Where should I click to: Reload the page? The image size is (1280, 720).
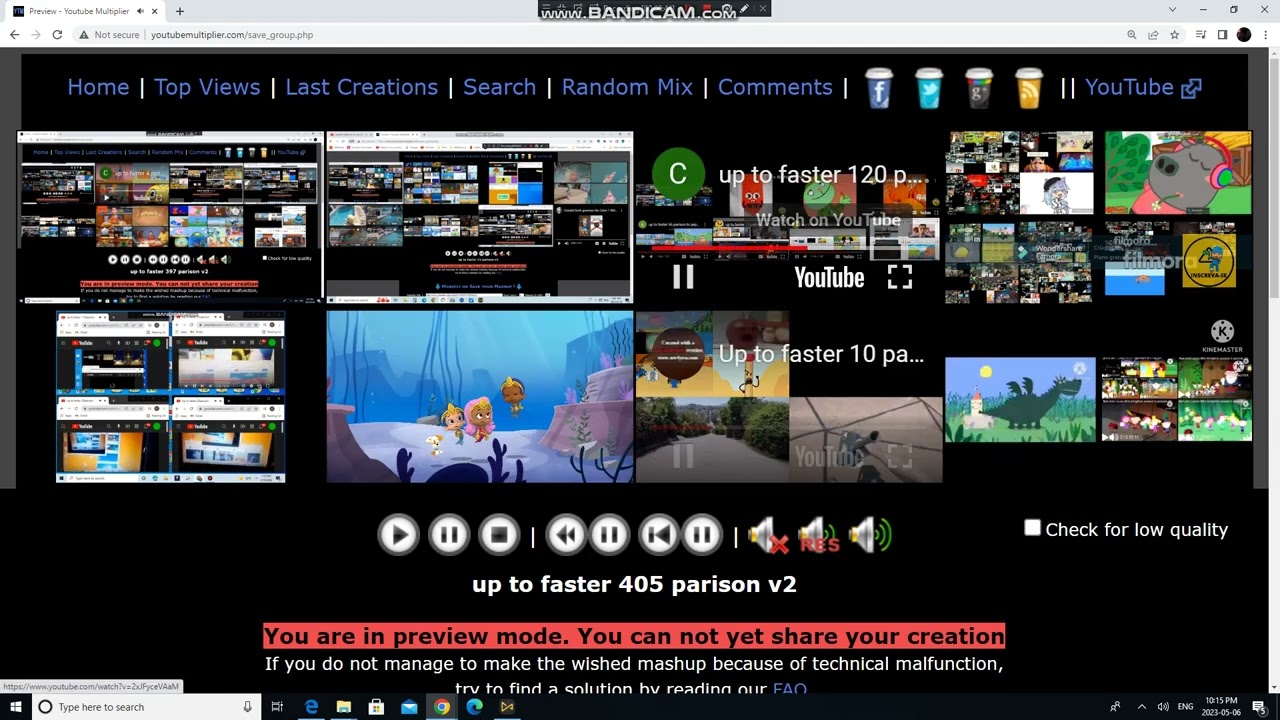pyautogui.click(x=57, y=34)
